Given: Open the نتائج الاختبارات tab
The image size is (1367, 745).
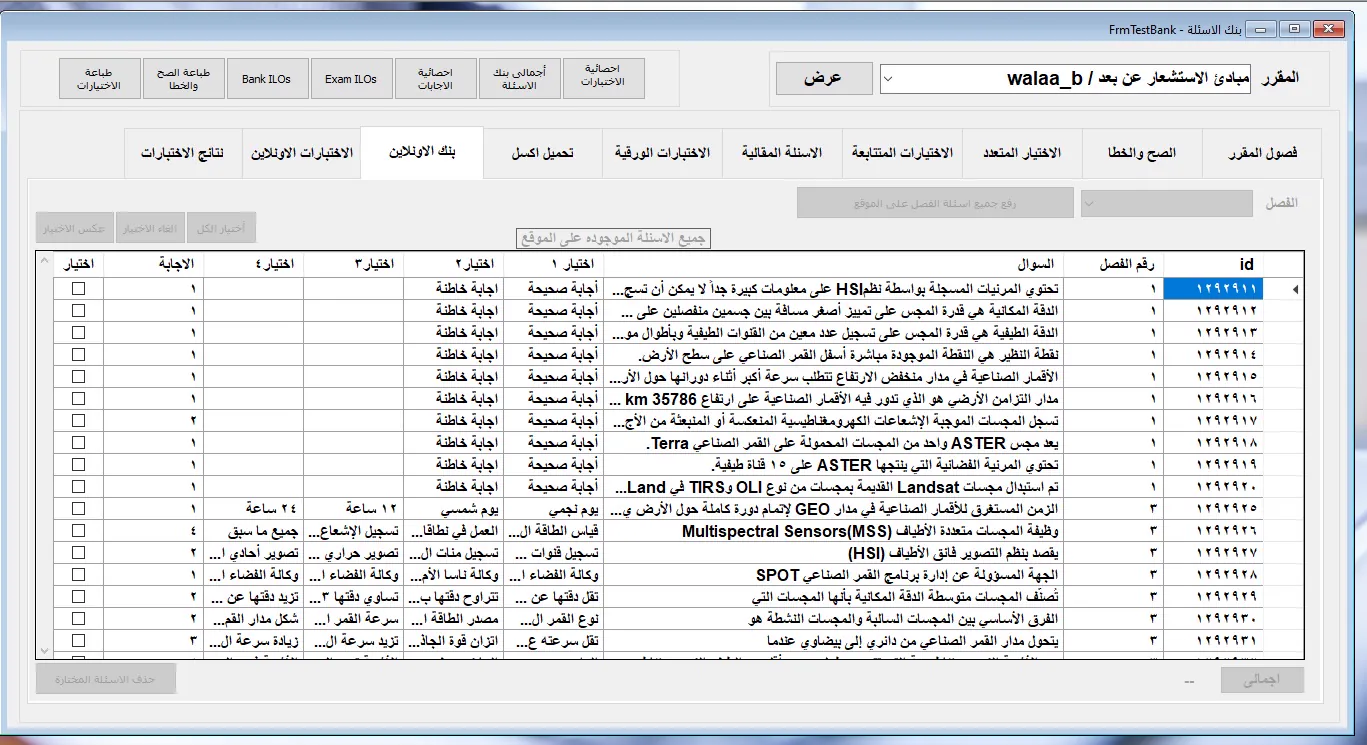Looking at the screenshot, I should coord(182,154).
